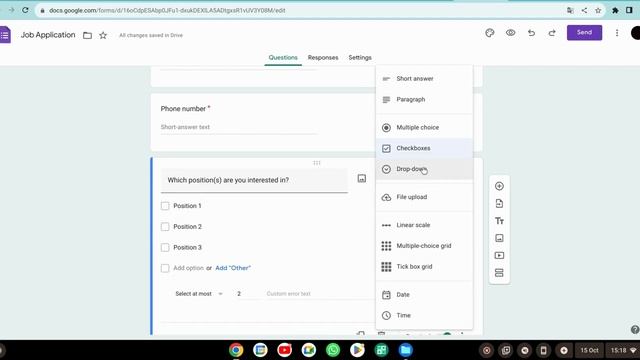Grab the question drag handle dots
This screenshot has height=360, width=640.
(x=317, y=163)
